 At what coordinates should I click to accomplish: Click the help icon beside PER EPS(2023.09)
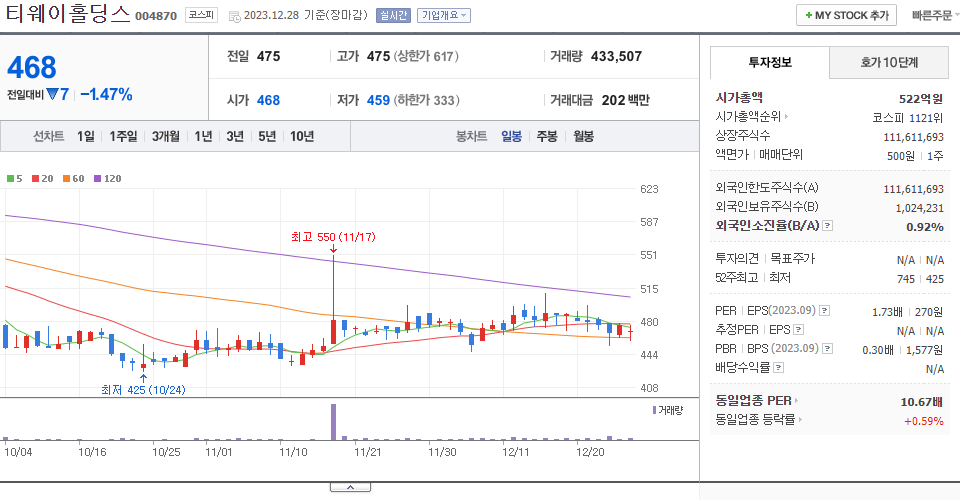click(x=825, y=311)
